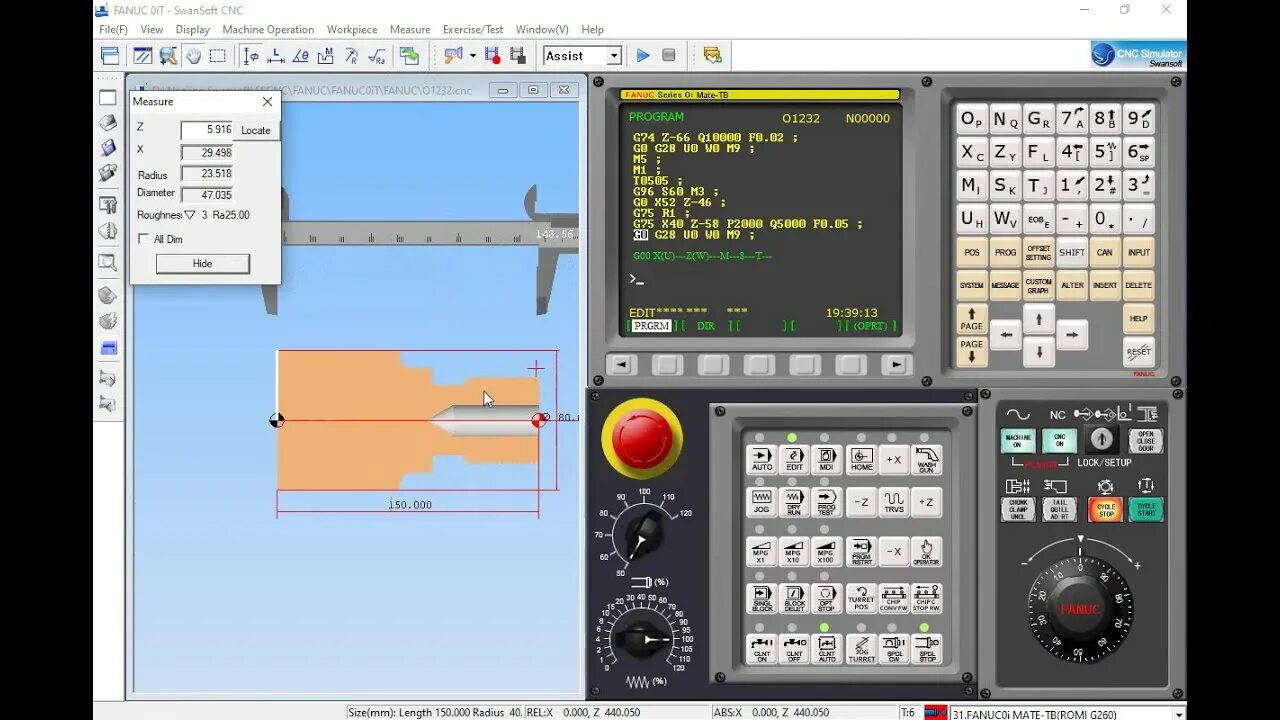Click the CHIP CONV FW key

tap(894, 599)
